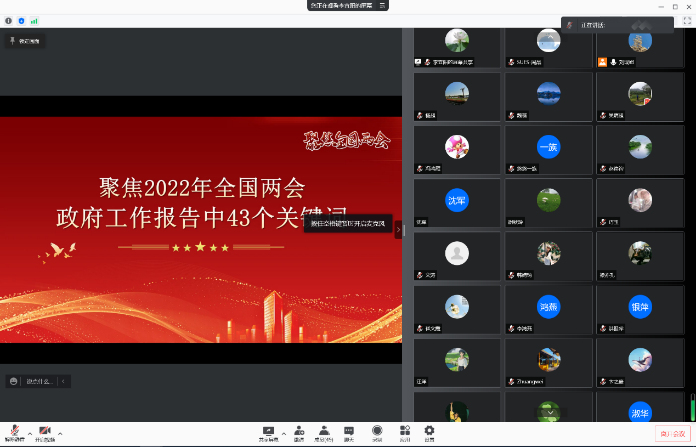Image resolution: width=696 pixels, height=447 pixels.
Task: Open the invite participants icon
Action: (x=299, y=432)
